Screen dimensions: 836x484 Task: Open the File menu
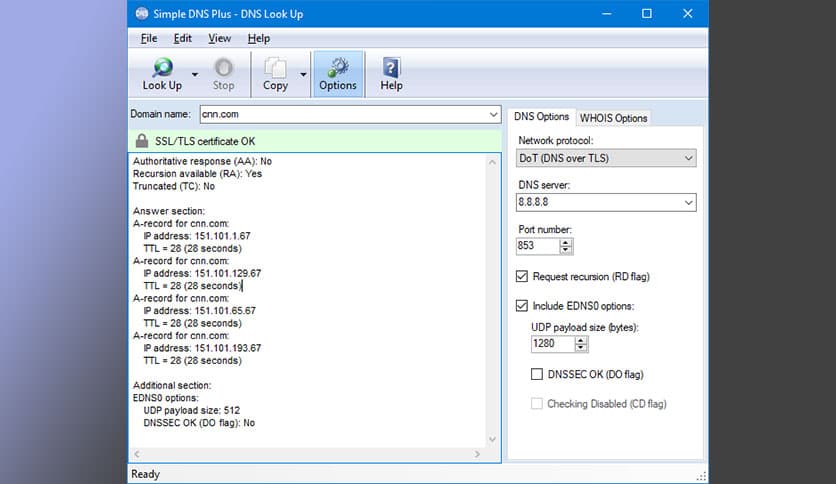pyautogui.click(x=149, y=38)
